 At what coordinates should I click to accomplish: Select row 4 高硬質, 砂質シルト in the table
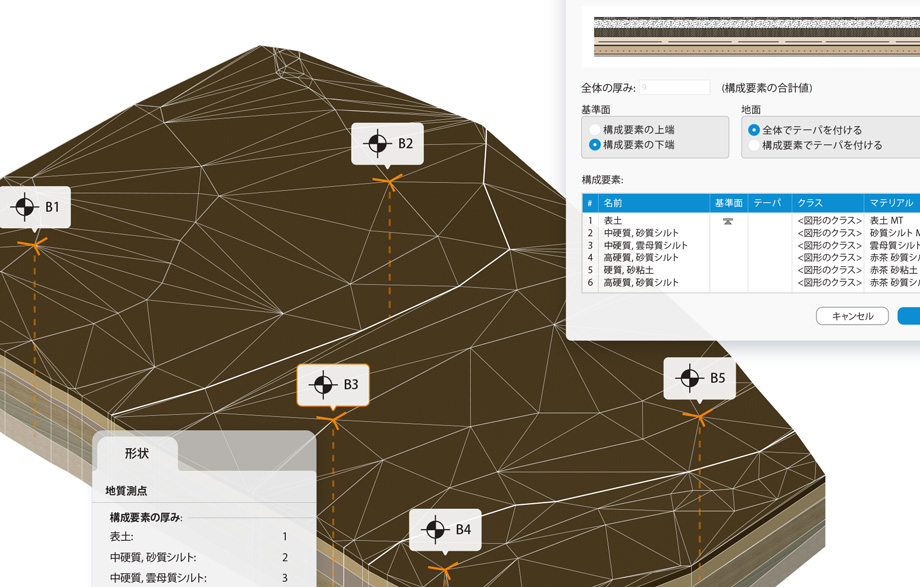coord(751,258)
